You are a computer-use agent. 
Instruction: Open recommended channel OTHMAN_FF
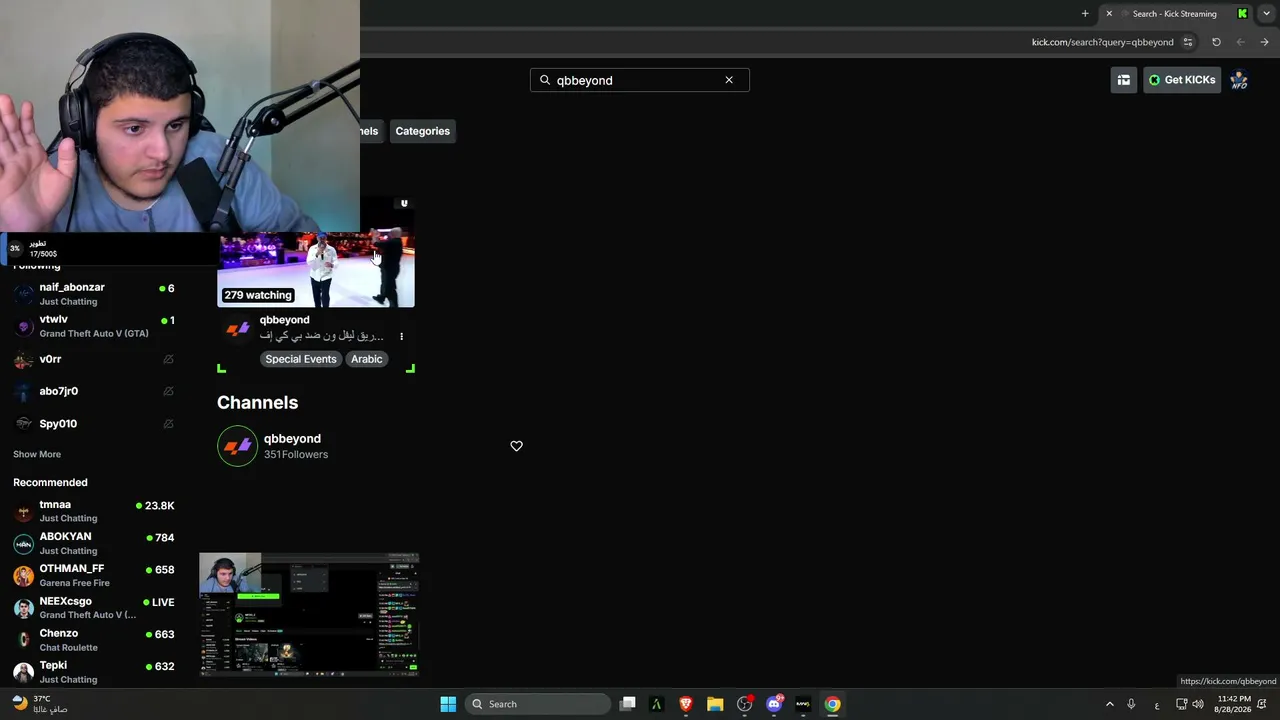coord(94,575)
